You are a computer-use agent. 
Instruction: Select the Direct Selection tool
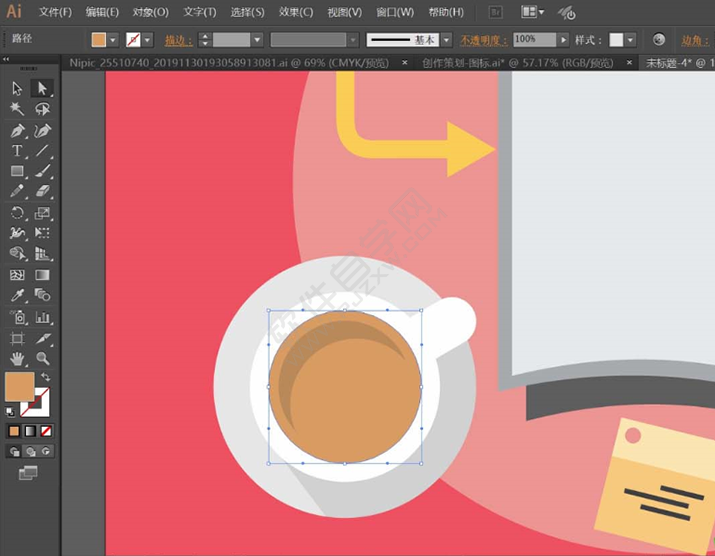coord(42,88)
